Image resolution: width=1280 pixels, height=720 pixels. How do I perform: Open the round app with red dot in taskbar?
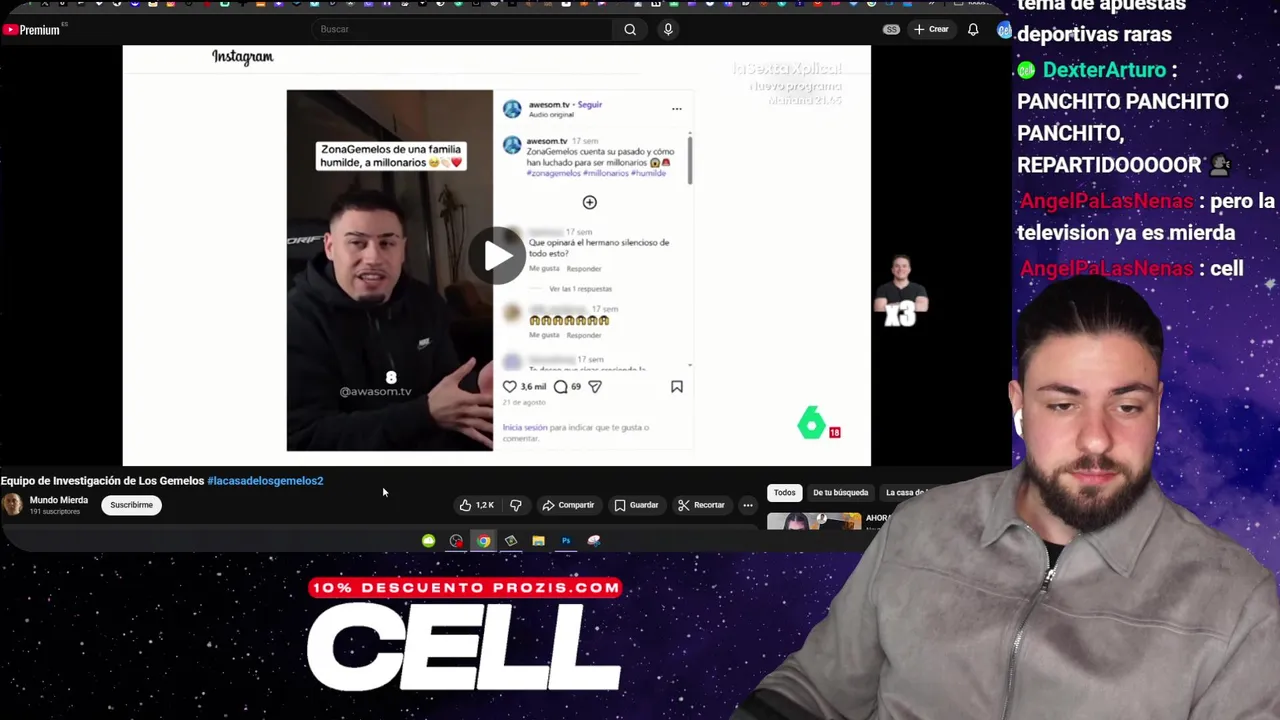tap(456, 541)
